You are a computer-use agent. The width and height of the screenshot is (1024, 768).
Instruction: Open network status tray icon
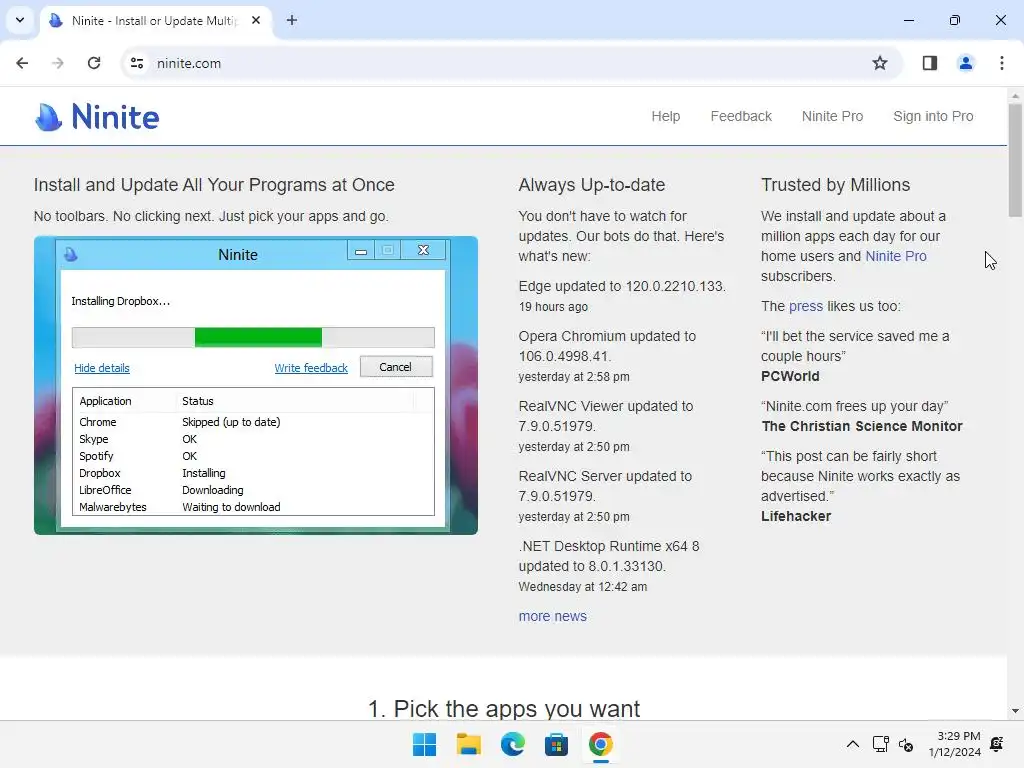pyautogui.click(x=880, y=744)
